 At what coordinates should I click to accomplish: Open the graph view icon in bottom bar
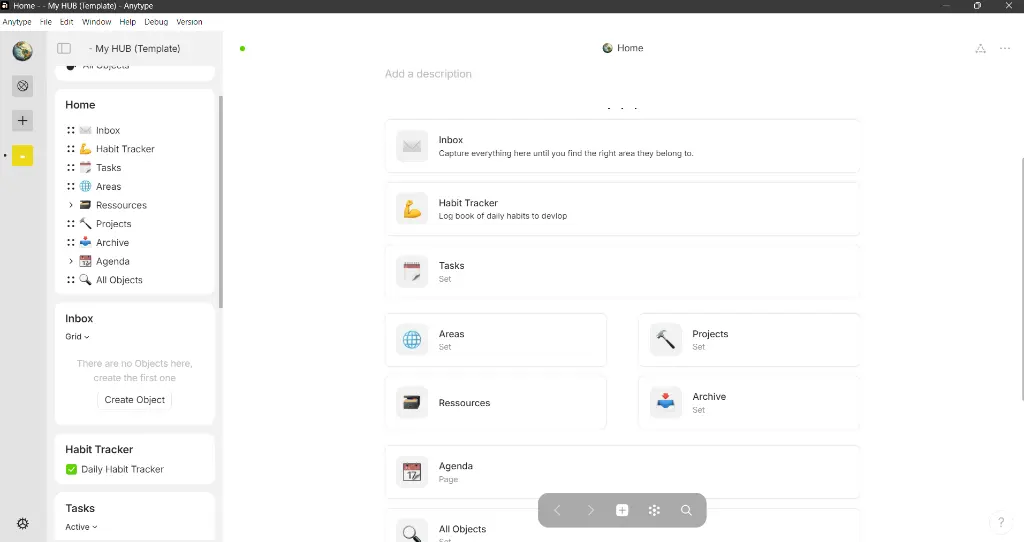click(x=654, y=510)
